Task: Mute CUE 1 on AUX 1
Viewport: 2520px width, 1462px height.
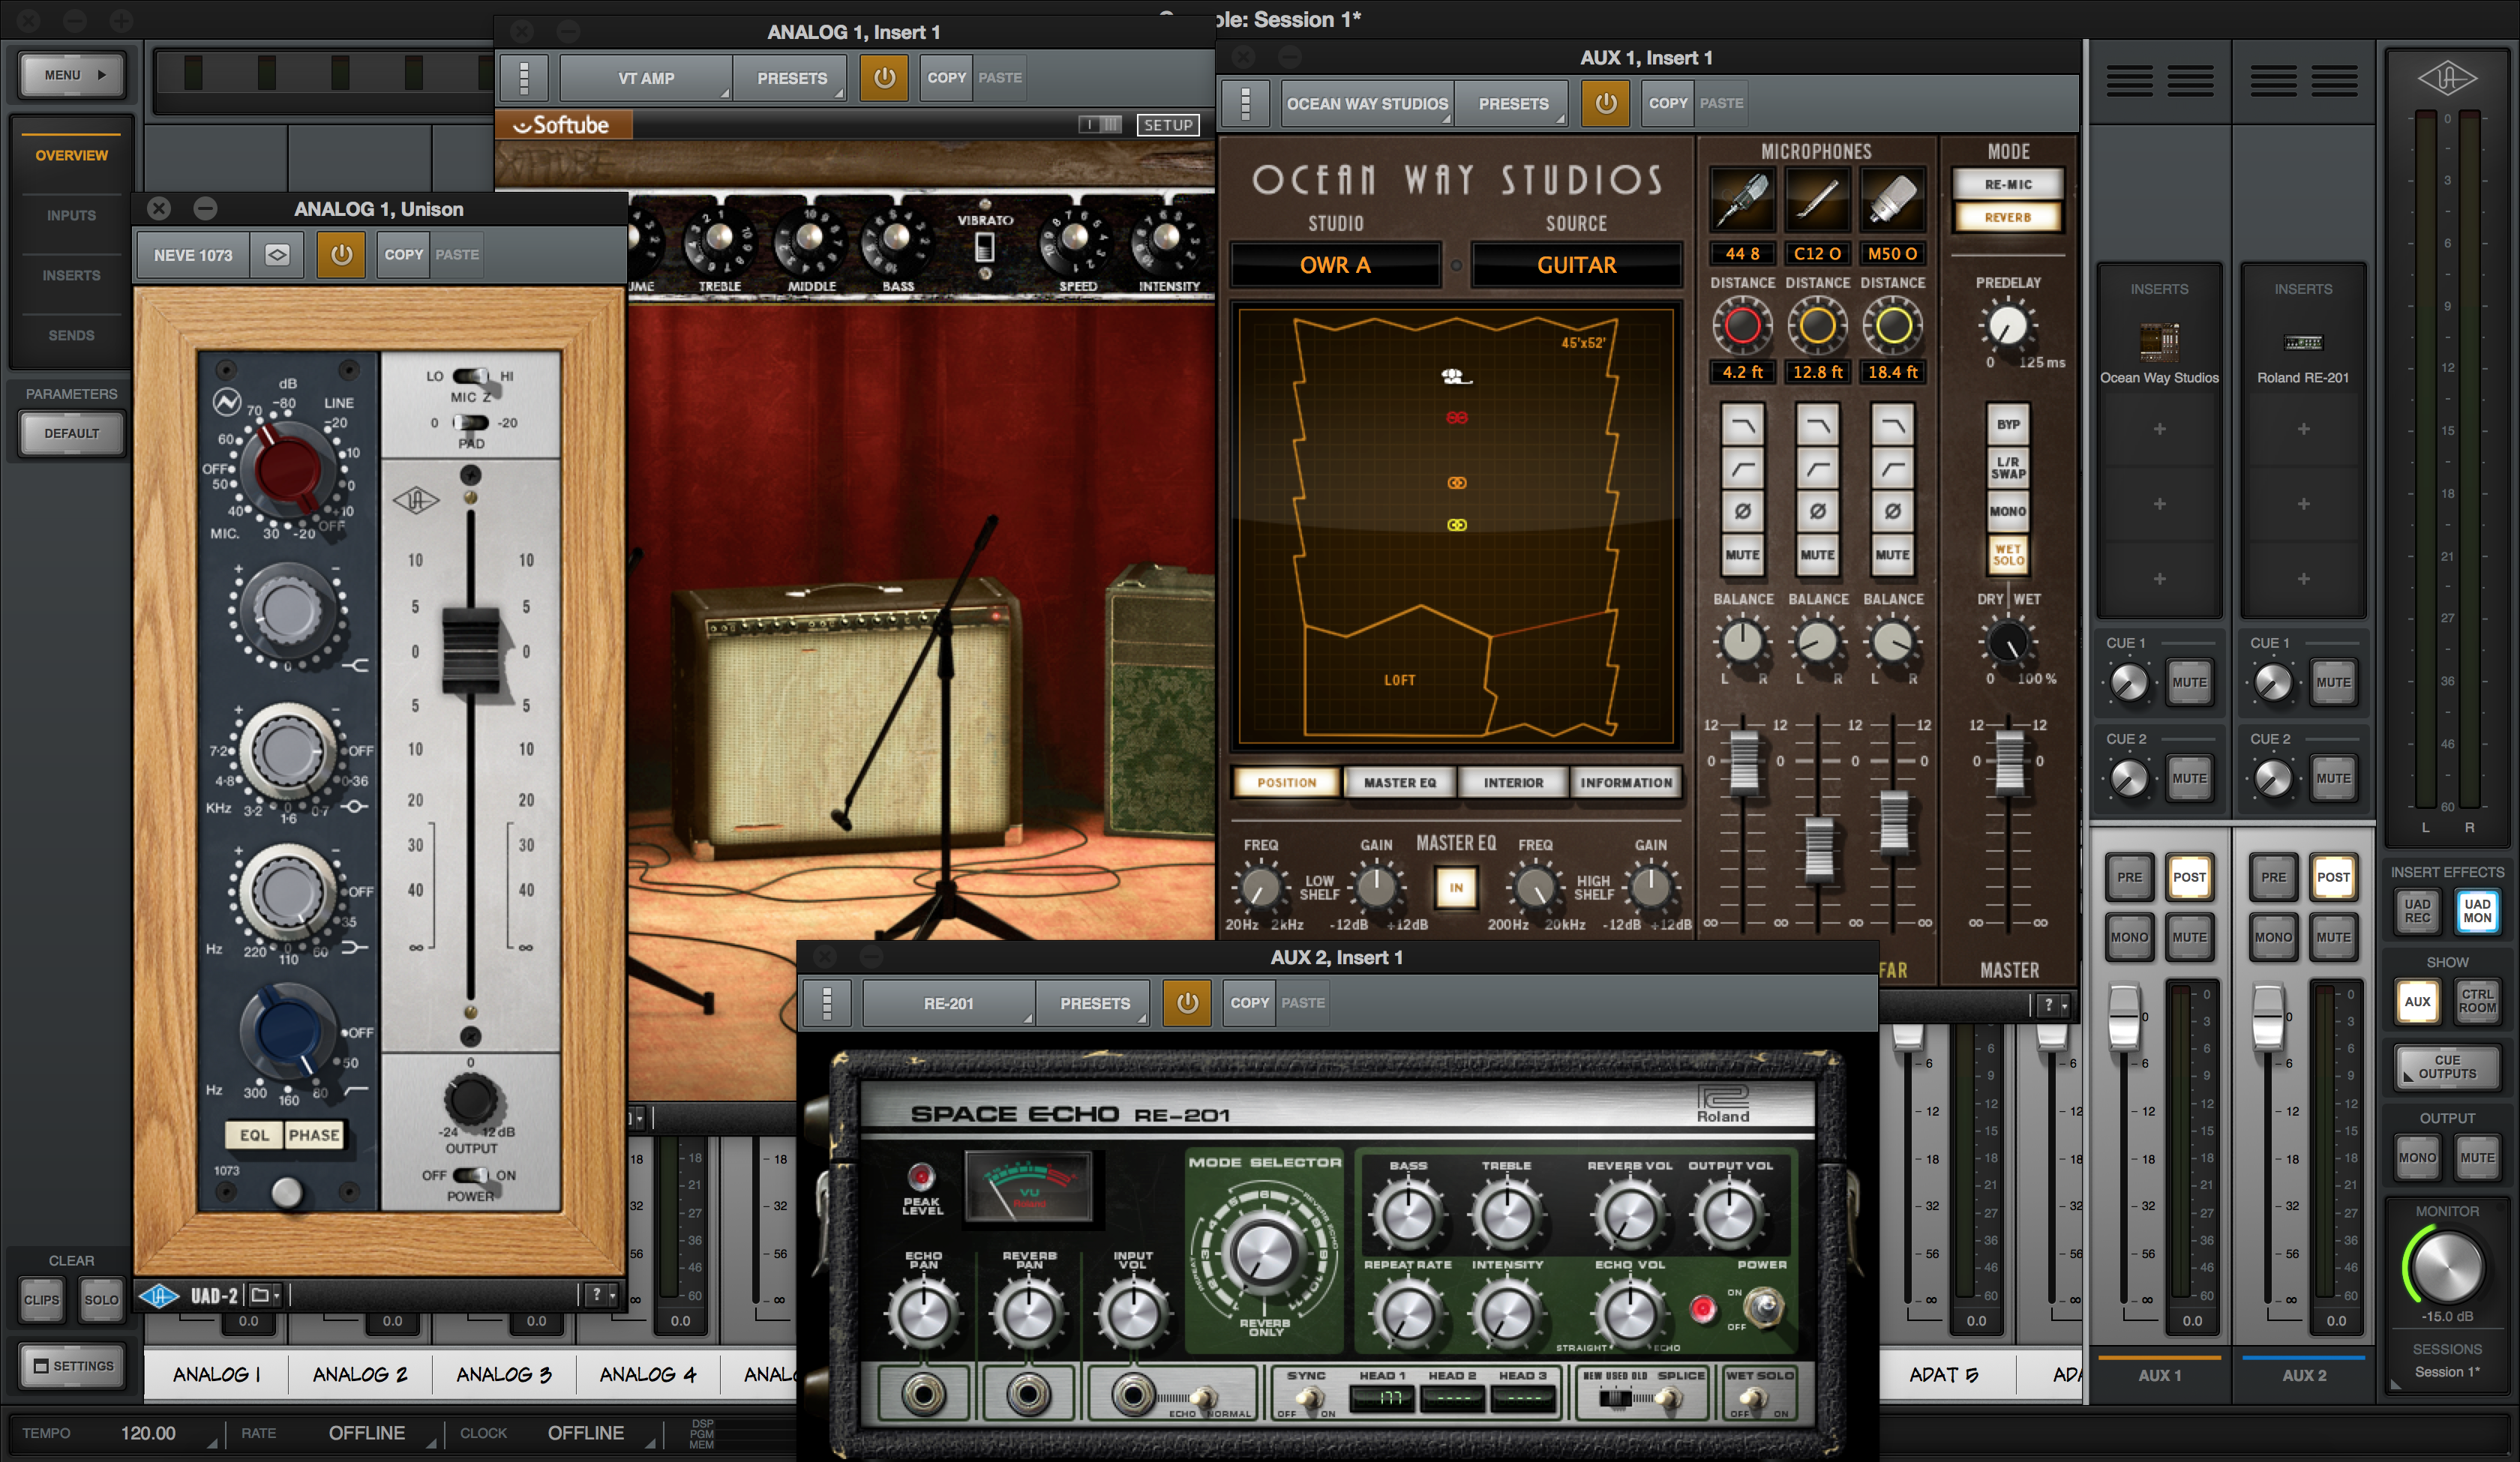Action: pyautogui.click(x=2189, y=682)
